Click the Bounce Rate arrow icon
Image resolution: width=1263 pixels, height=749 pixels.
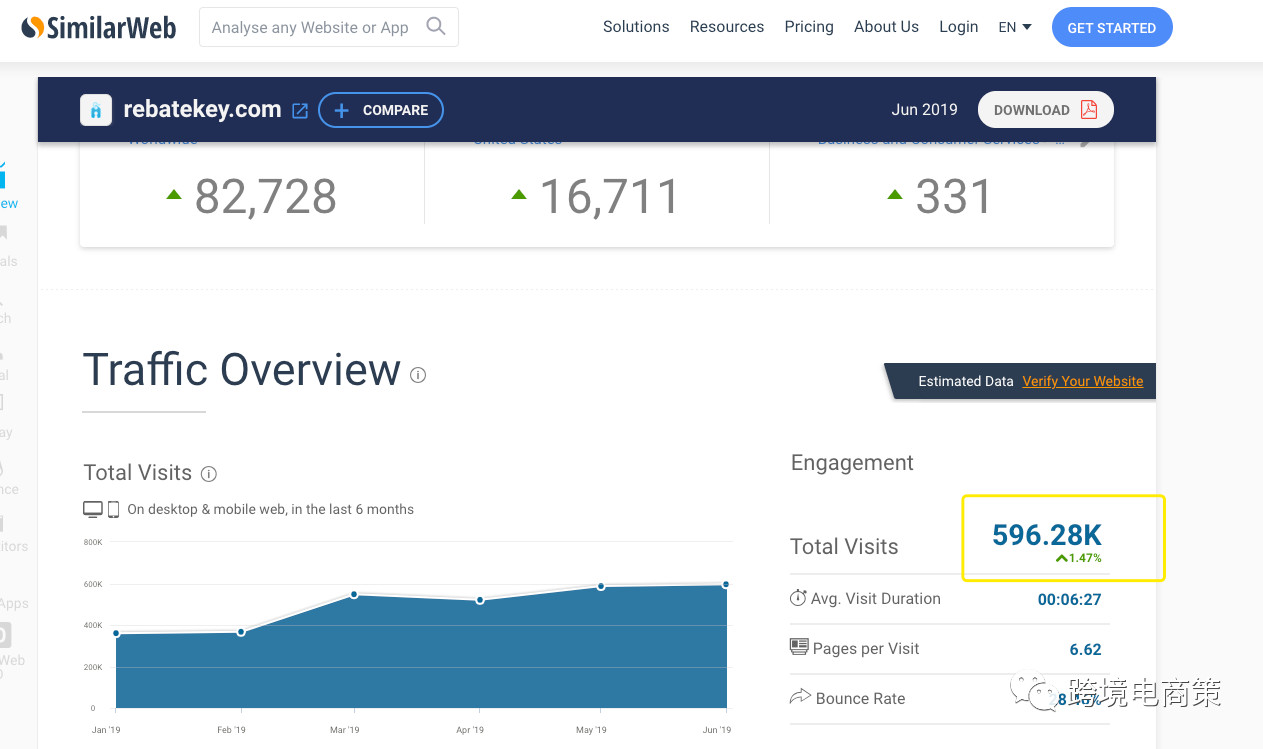800,697
